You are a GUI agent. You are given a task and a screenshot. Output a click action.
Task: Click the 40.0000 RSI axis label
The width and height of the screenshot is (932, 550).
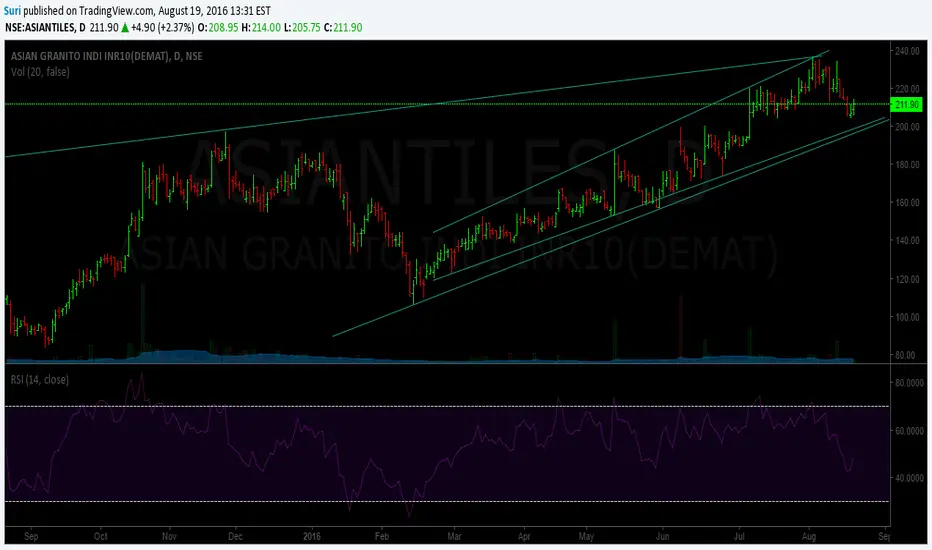[909, 478]
